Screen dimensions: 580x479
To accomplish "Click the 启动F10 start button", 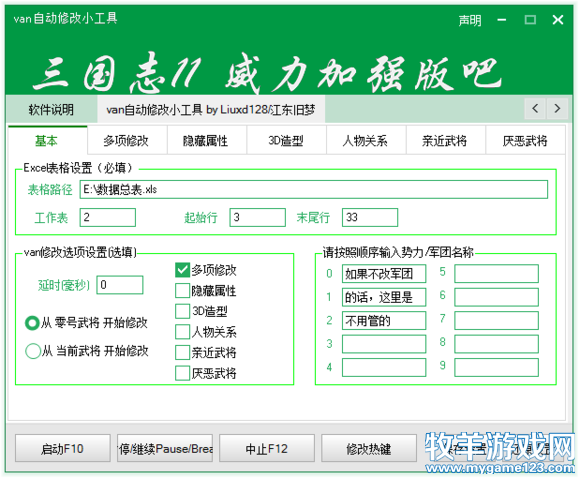I will point(63,448).
